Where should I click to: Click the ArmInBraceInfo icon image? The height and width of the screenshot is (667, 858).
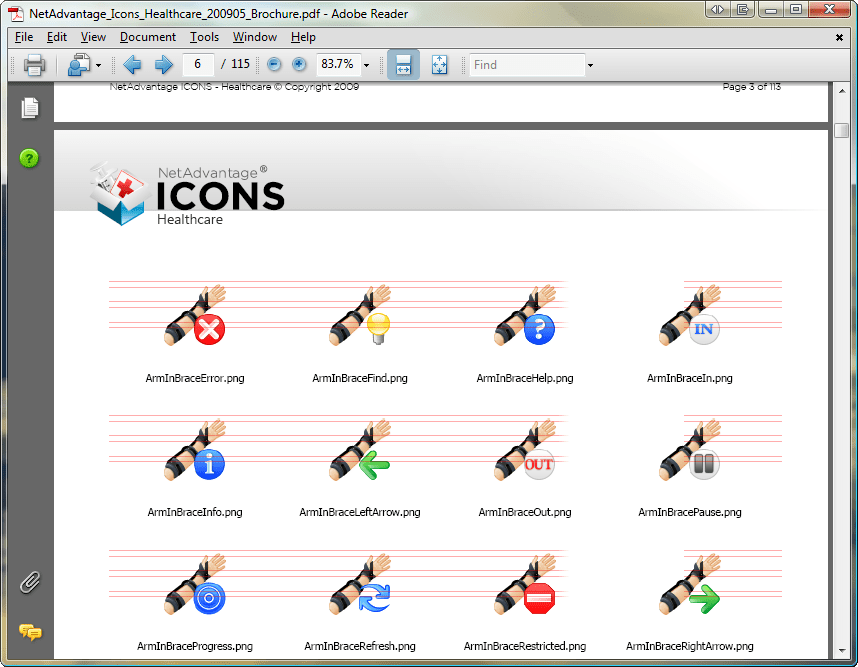[x=195, y=450]
